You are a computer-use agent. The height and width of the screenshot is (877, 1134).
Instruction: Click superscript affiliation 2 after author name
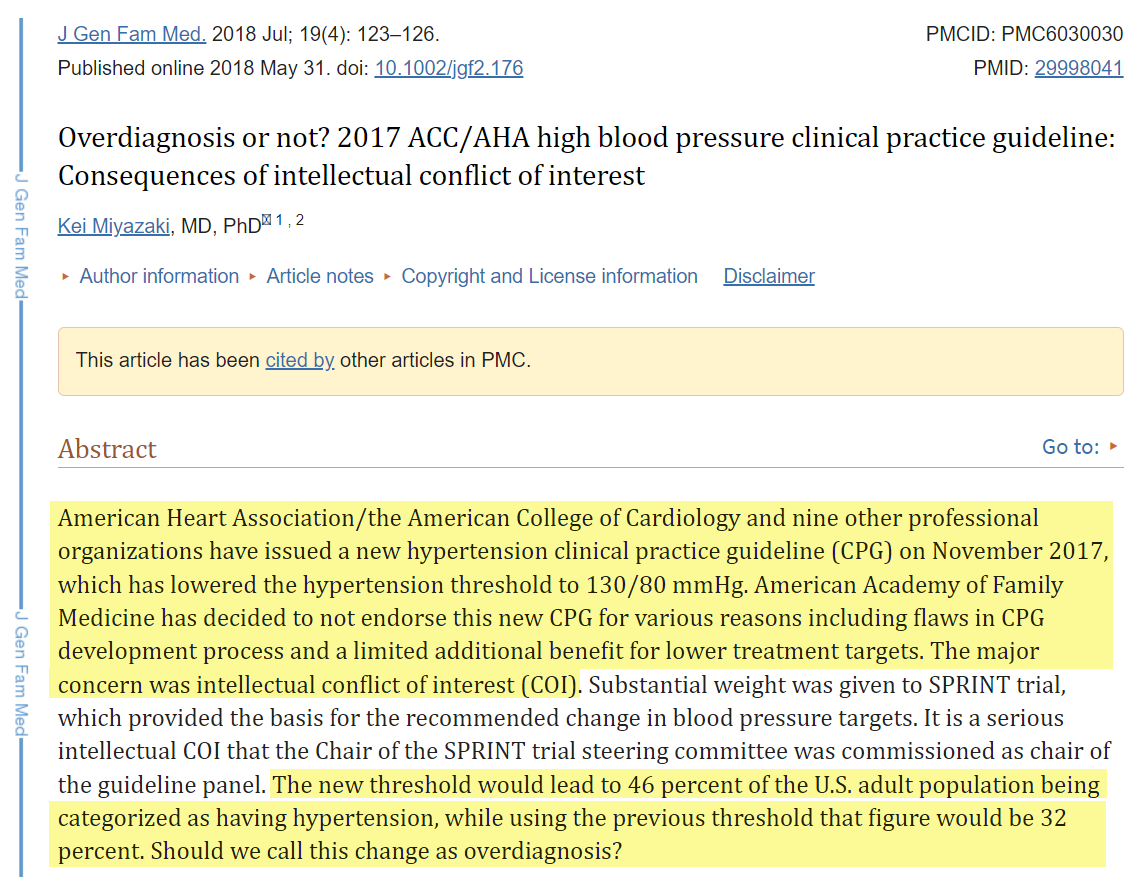[299, 220]
